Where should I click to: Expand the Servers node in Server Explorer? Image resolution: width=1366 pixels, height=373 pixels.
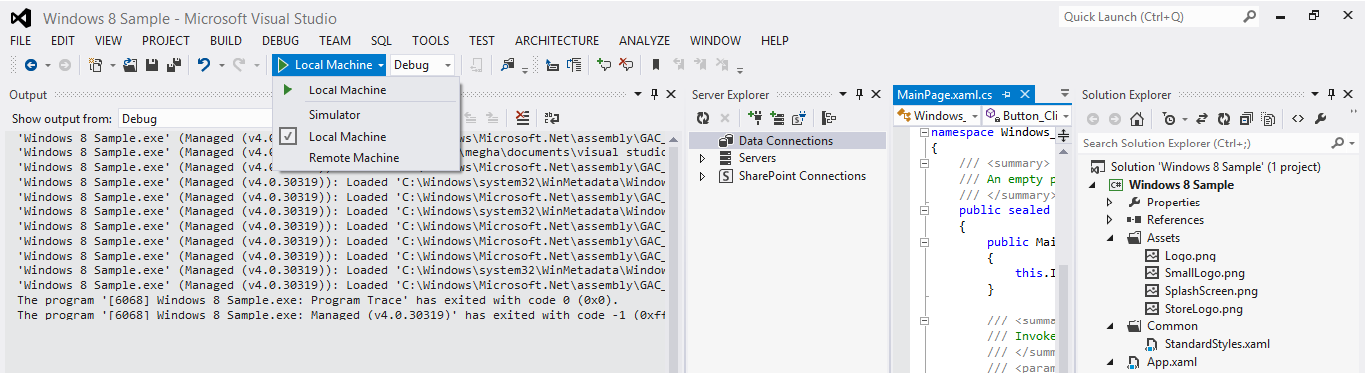click(x=702, y=159)
